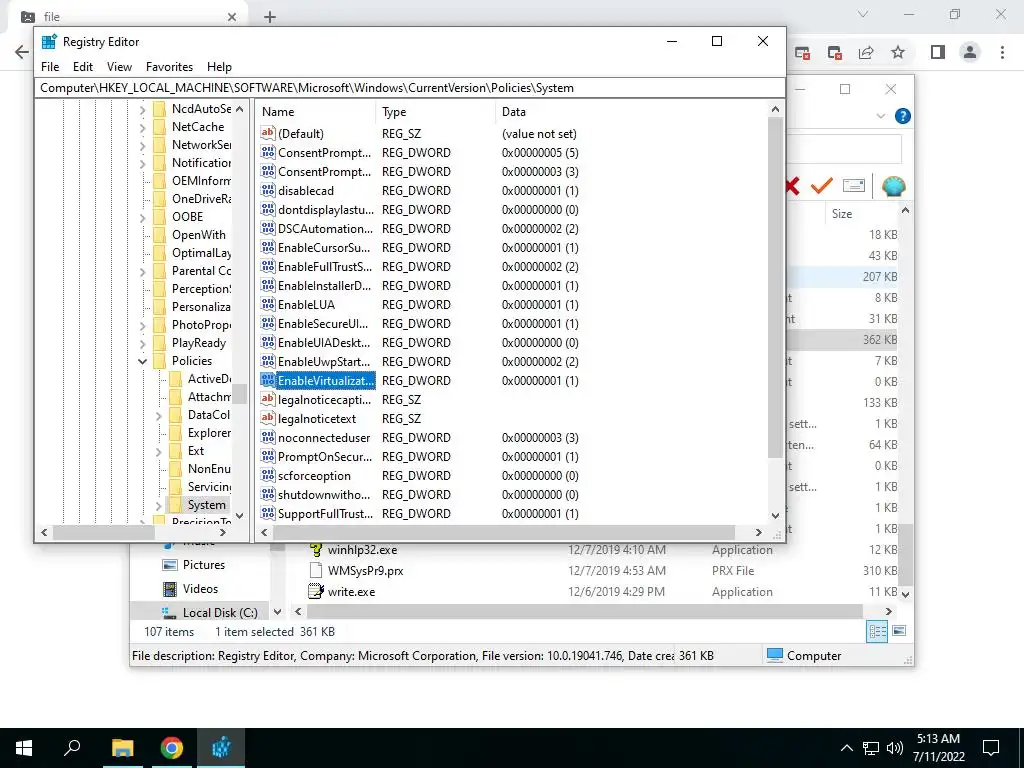Viewport: 1024px width, 768px height.
Task: Select the Explorer key folder icon
Action: (175, 433)
